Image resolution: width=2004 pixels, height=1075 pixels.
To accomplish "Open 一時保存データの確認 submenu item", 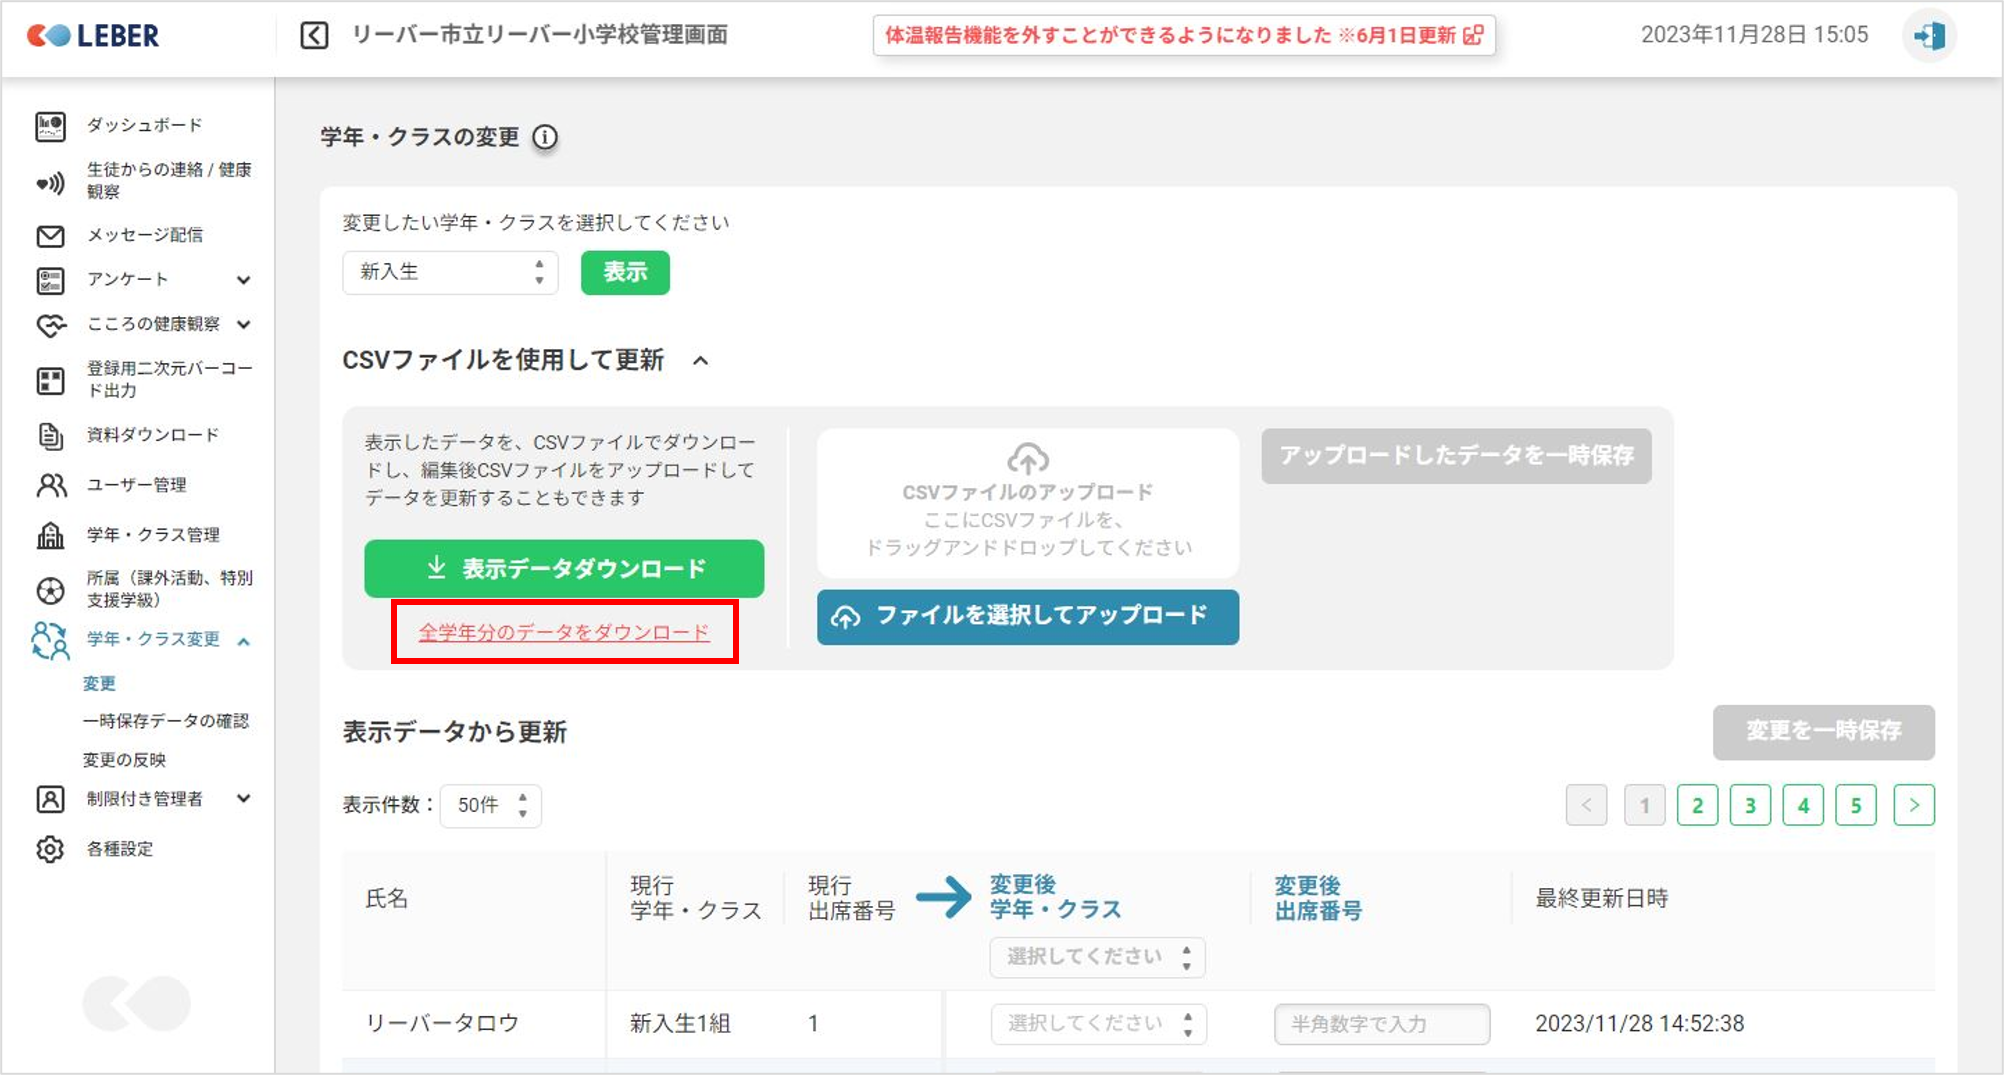I will 166,721.
